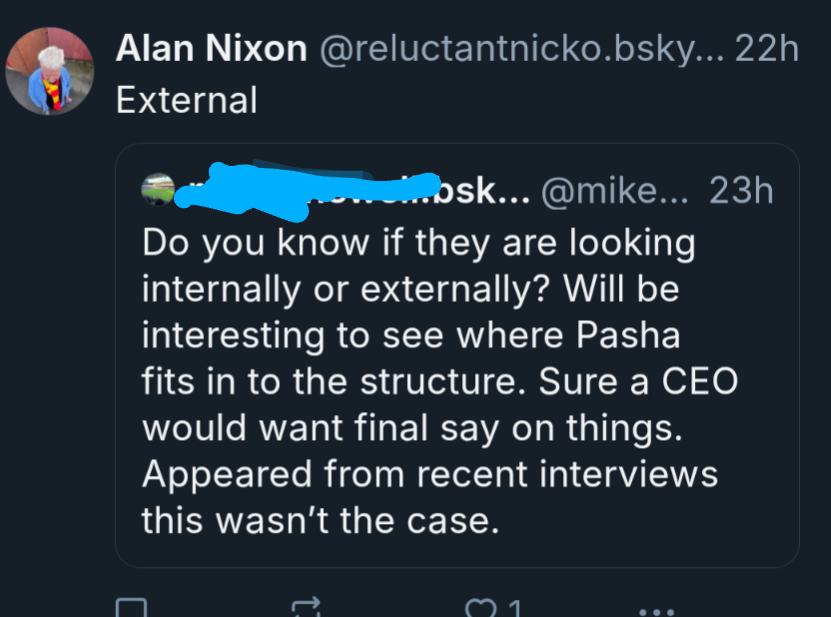Click the 23h quoted post timestamp
This screenshot has height=617, width=831.
(x=740, y=190)
